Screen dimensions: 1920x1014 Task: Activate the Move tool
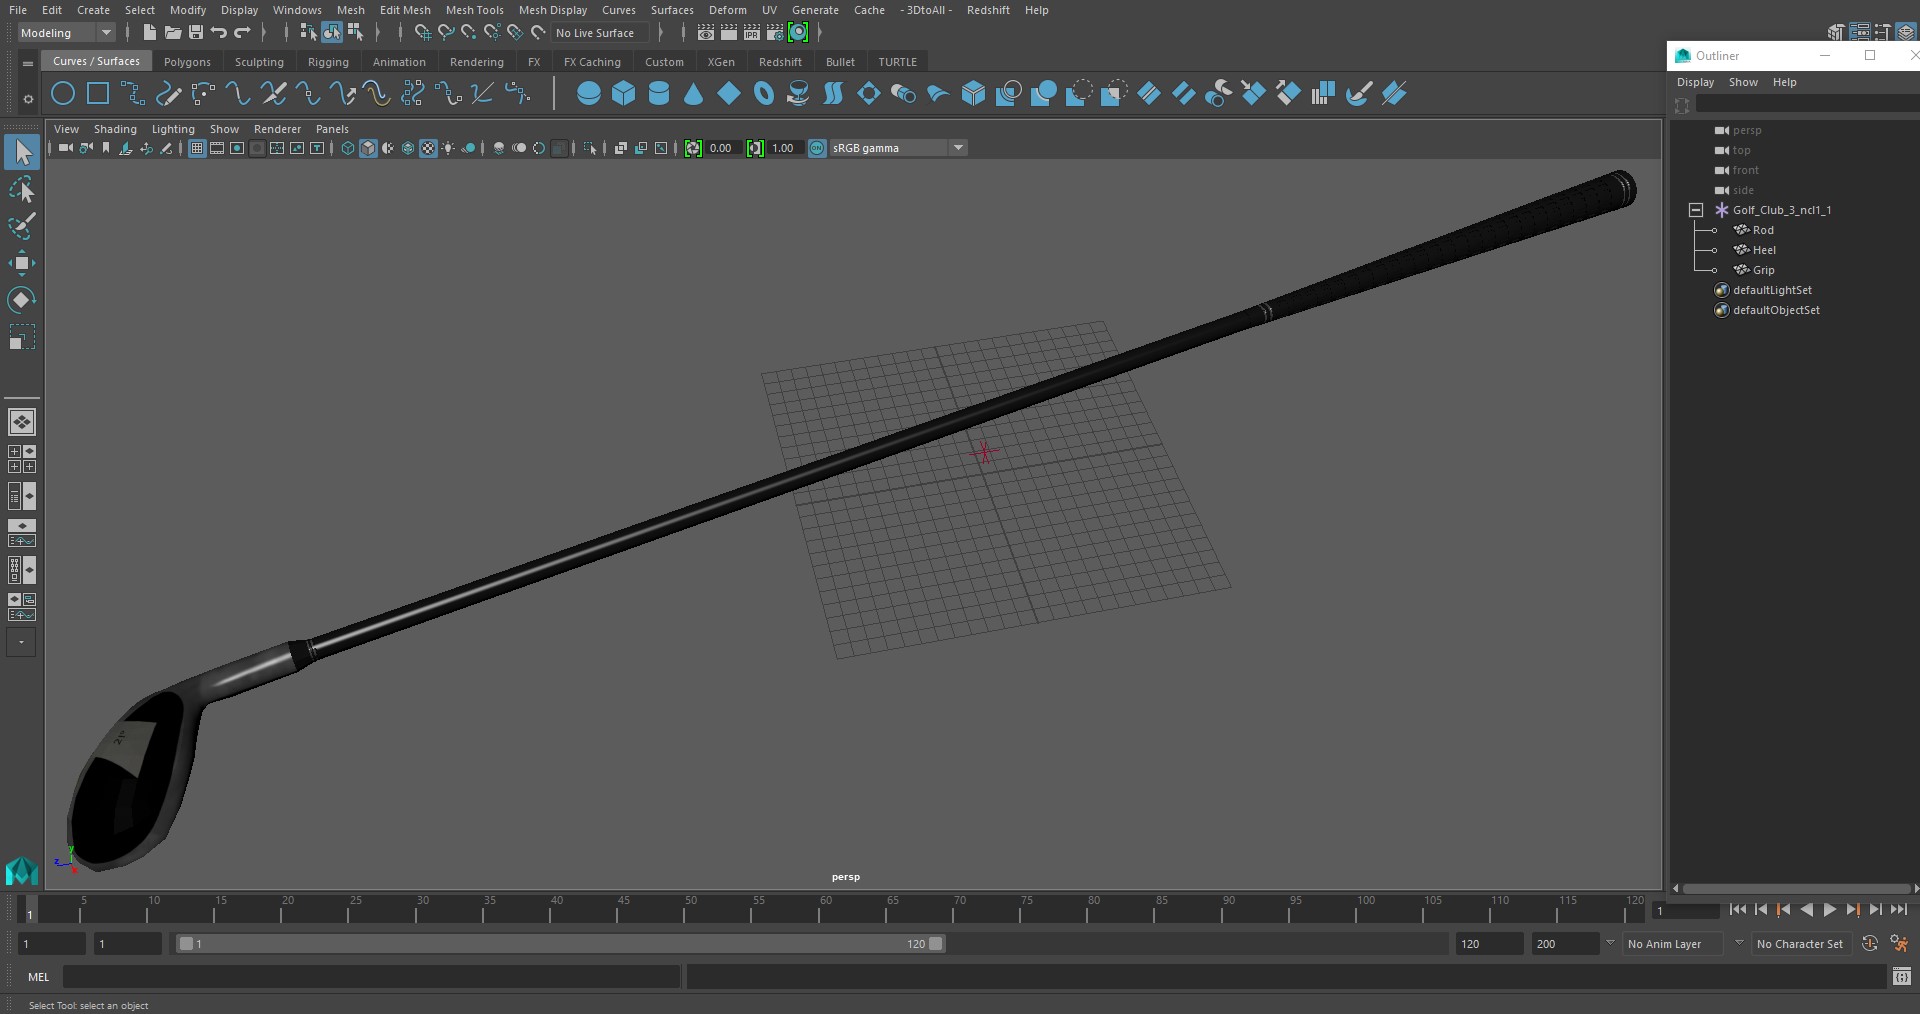coord(22,263)
